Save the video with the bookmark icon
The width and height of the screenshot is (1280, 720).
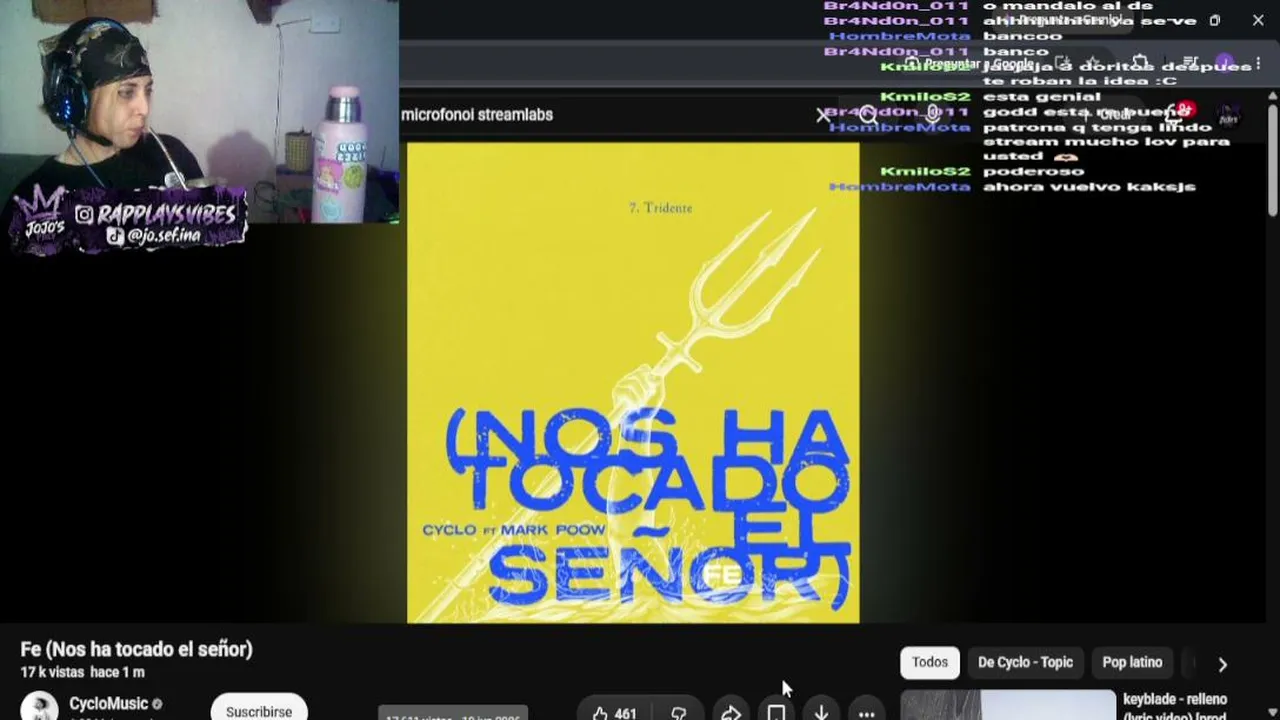pos(776,713)
